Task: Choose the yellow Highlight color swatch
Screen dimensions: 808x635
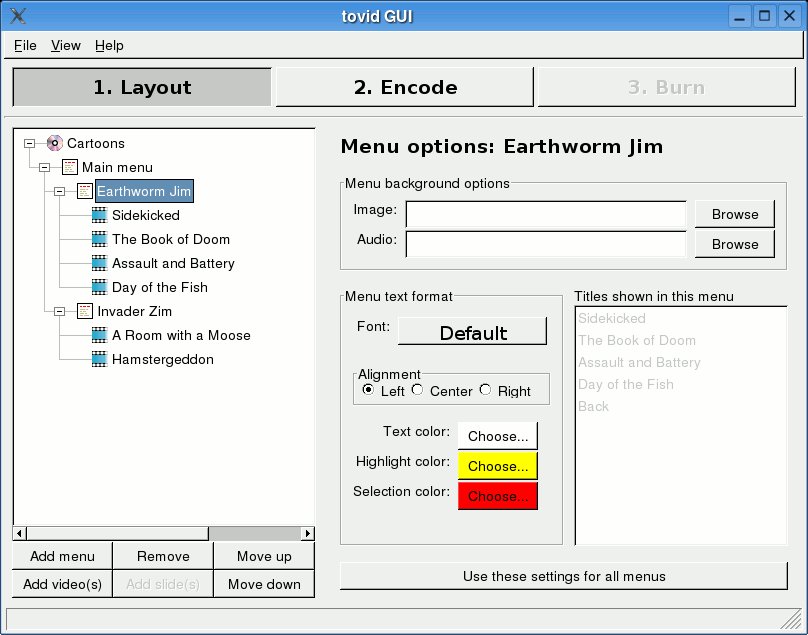Action: [498, 466]
